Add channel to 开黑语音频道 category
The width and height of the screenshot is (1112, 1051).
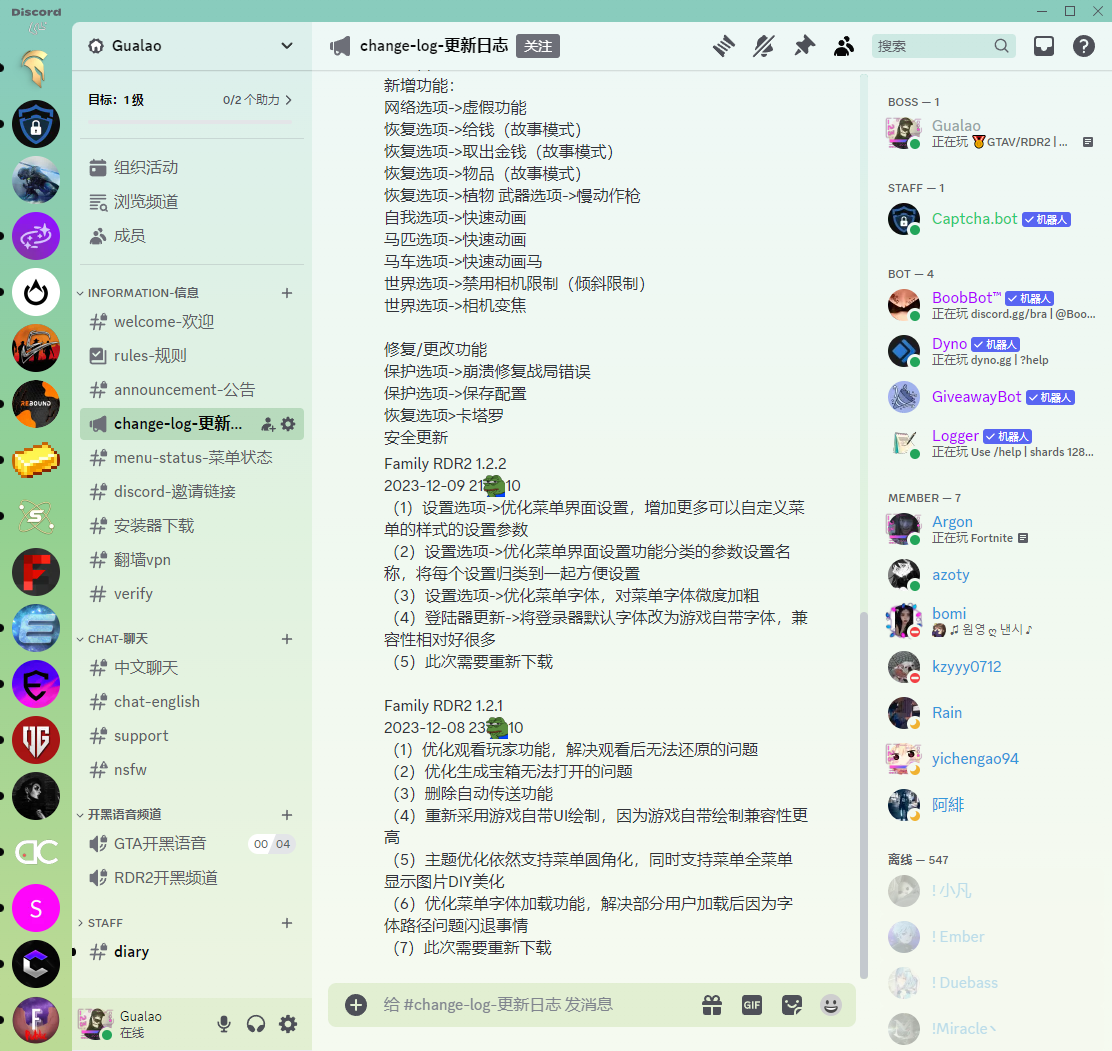[x=287, y=815]
